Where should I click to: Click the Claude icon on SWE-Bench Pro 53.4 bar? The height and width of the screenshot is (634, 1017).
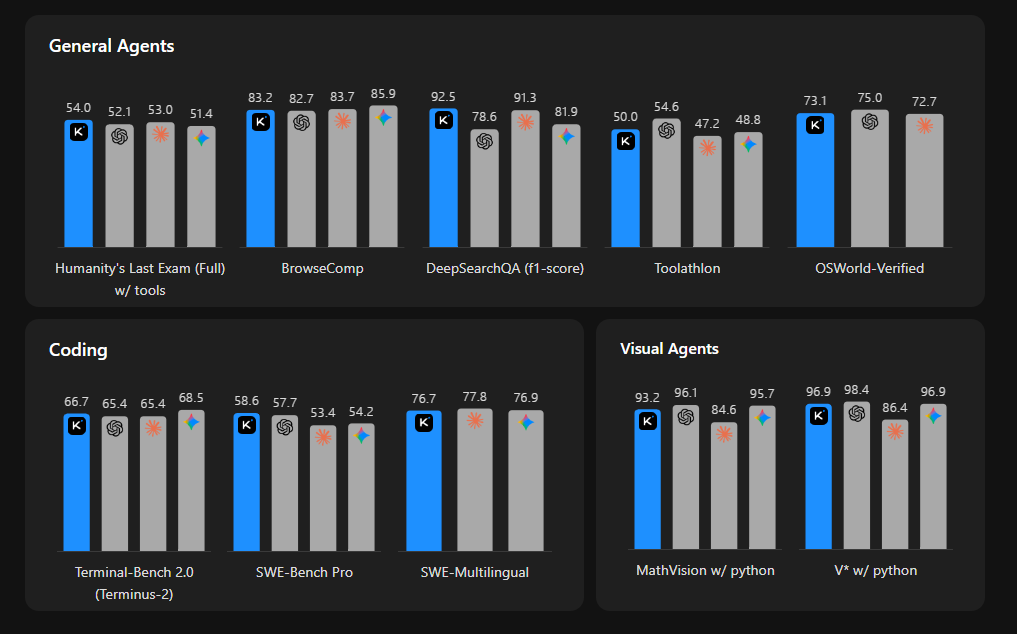pyautogui.click(x=323, y=437)
